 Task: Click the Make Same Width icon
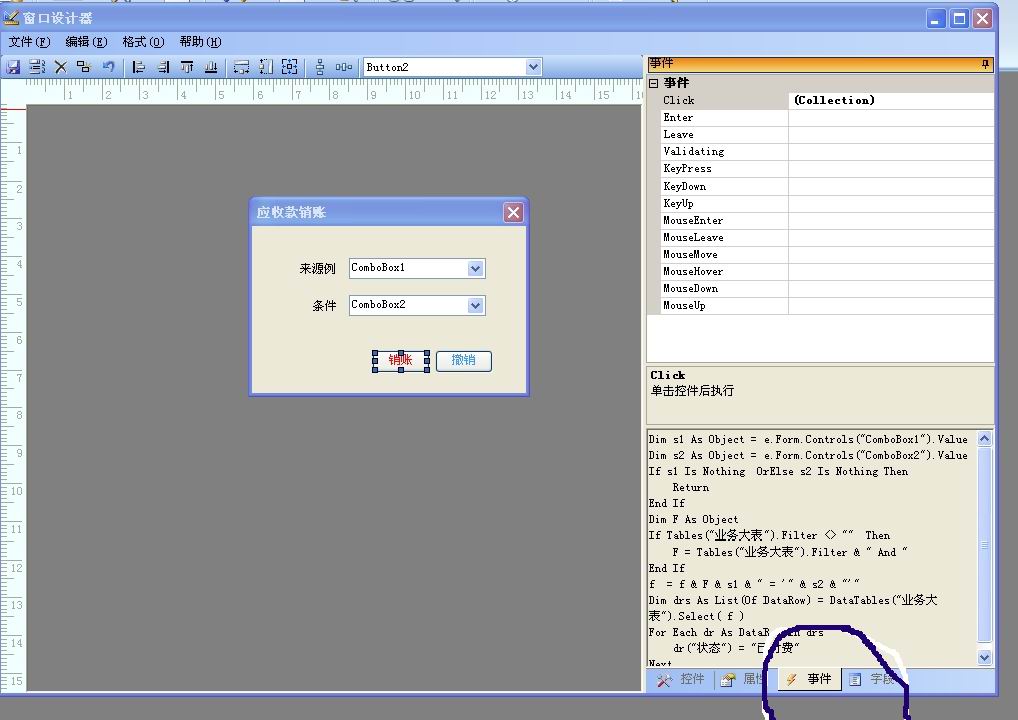pyautogui.click(x=241, y=67)
